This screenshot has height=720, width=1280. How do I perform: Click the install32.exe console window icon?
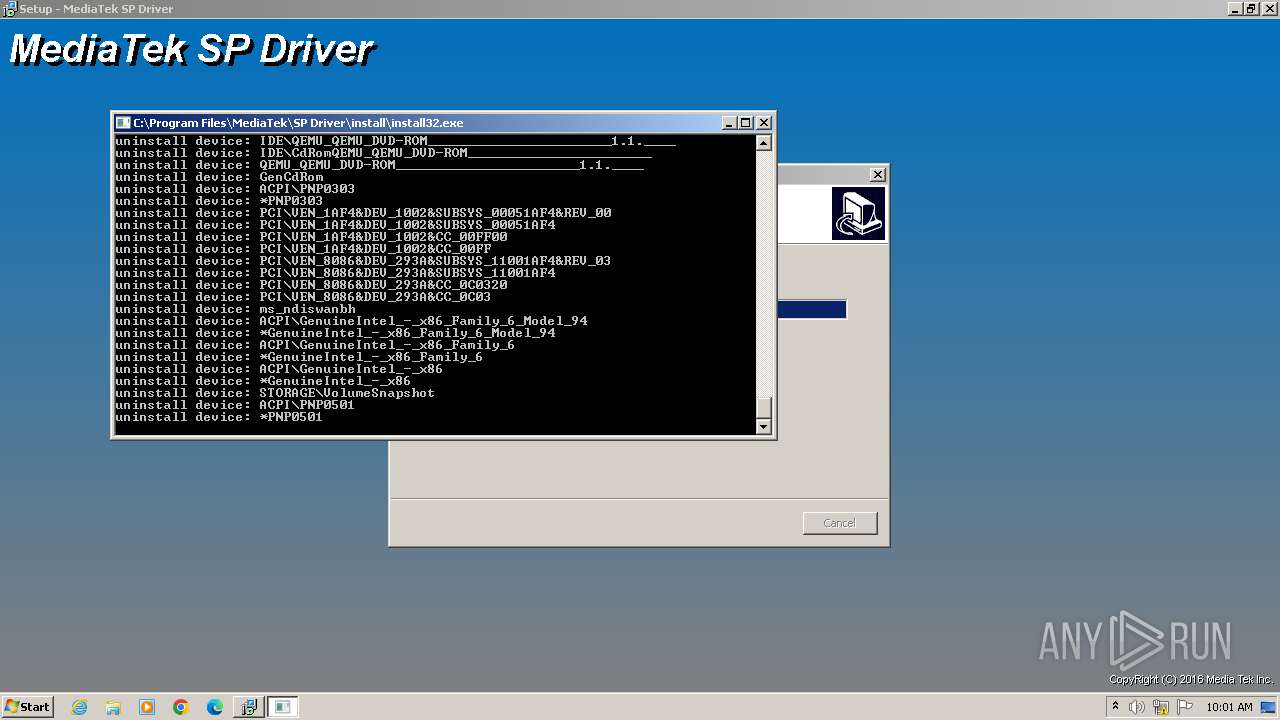click(123, 123)
